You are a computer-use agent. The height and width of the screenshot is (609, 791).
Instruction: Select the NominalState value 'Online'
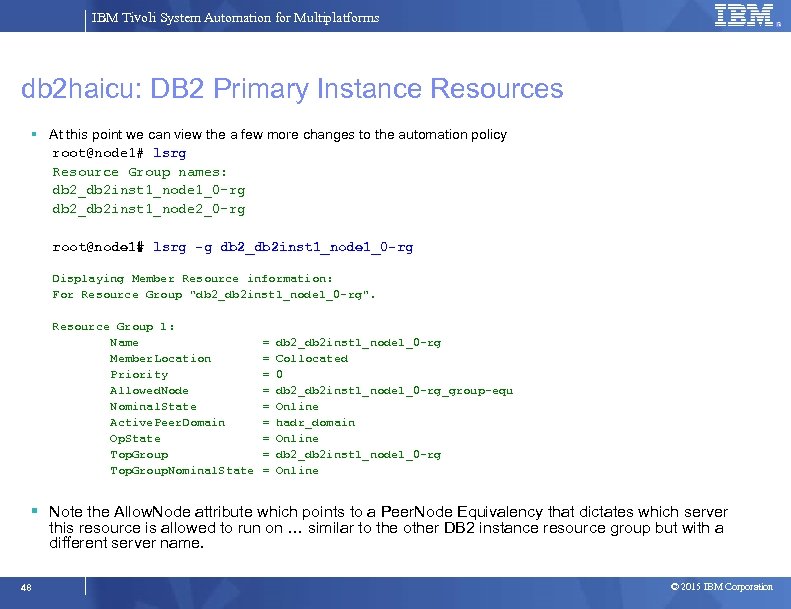coord(297,407)
